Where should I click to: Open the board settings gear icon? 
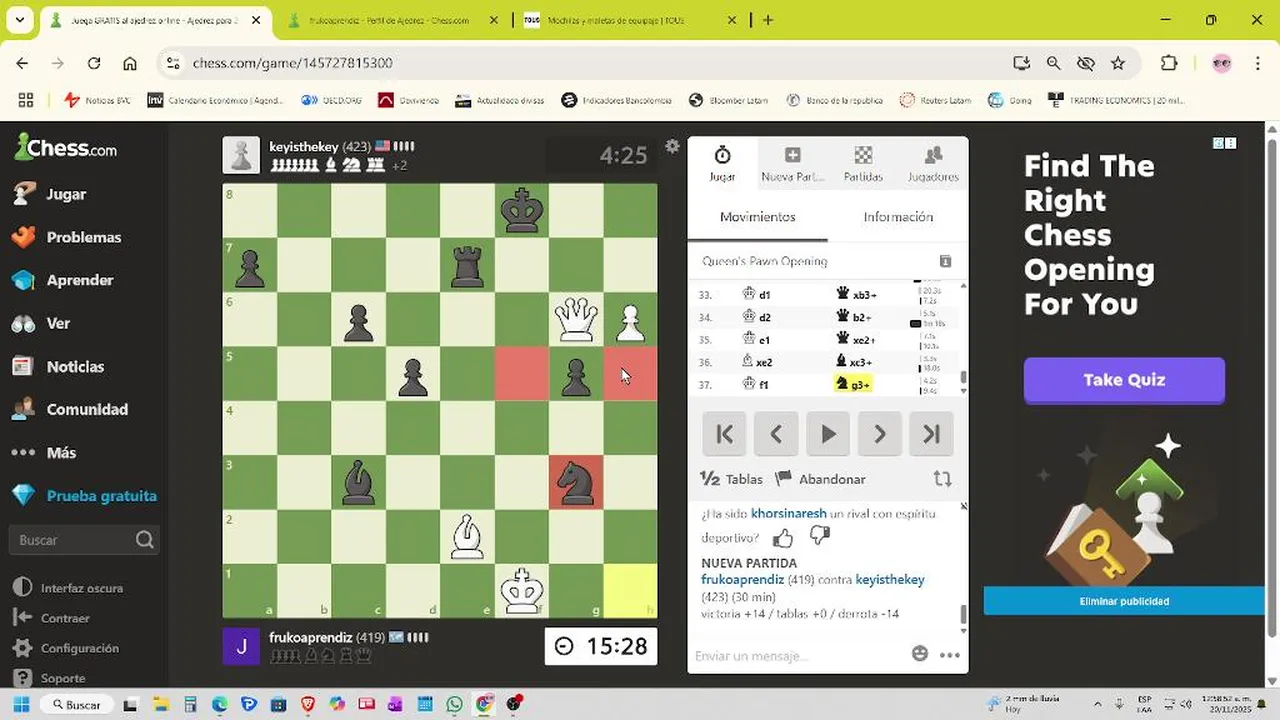(x=672, y=146)
